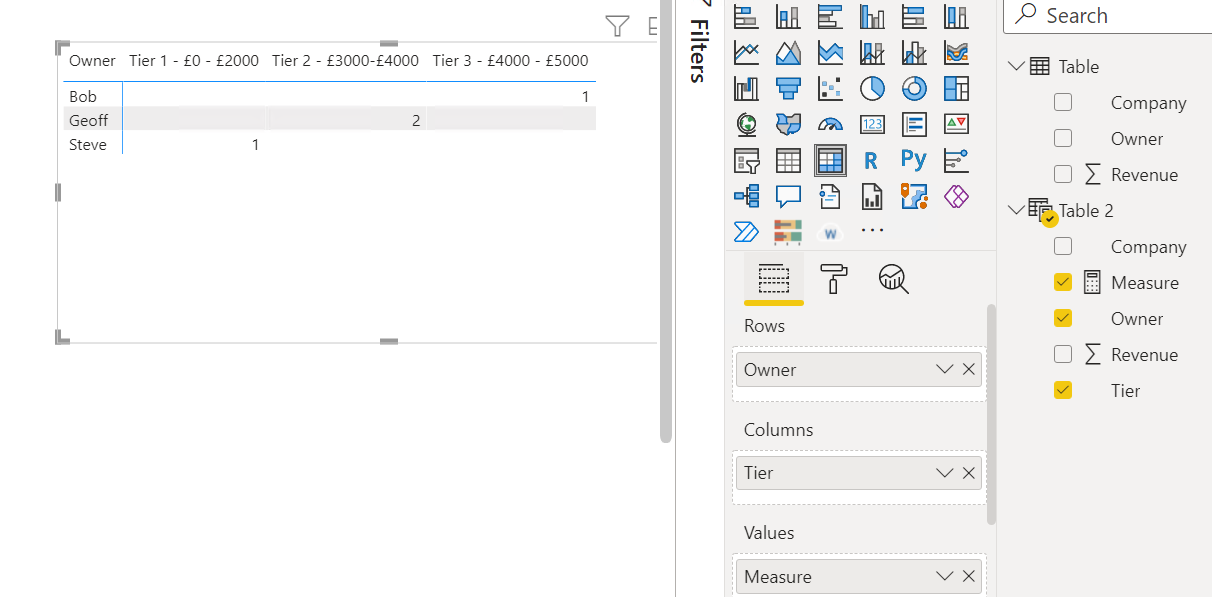Check Company under Table 2
This screenshot has height=597, width=1212.
coord(1063,246)
